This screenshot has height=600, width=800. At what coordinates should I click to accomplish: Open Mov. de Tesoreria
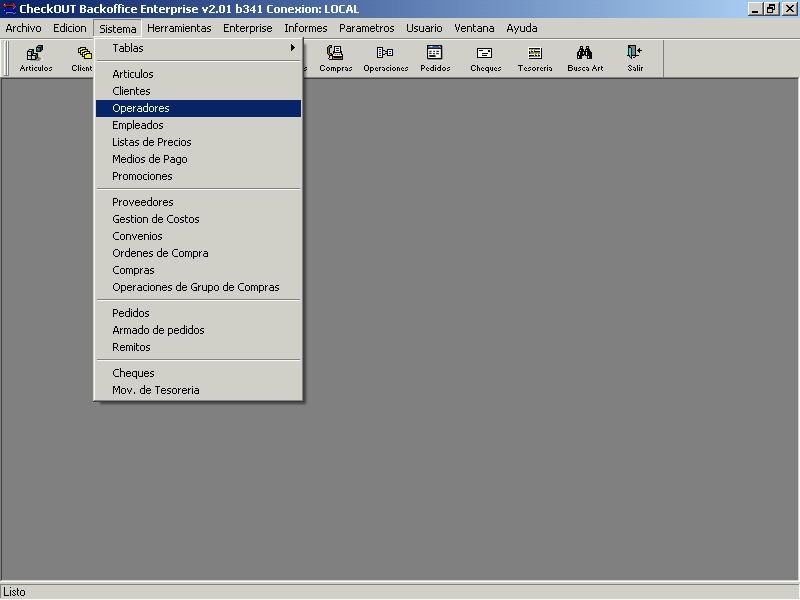click(198, 390)
